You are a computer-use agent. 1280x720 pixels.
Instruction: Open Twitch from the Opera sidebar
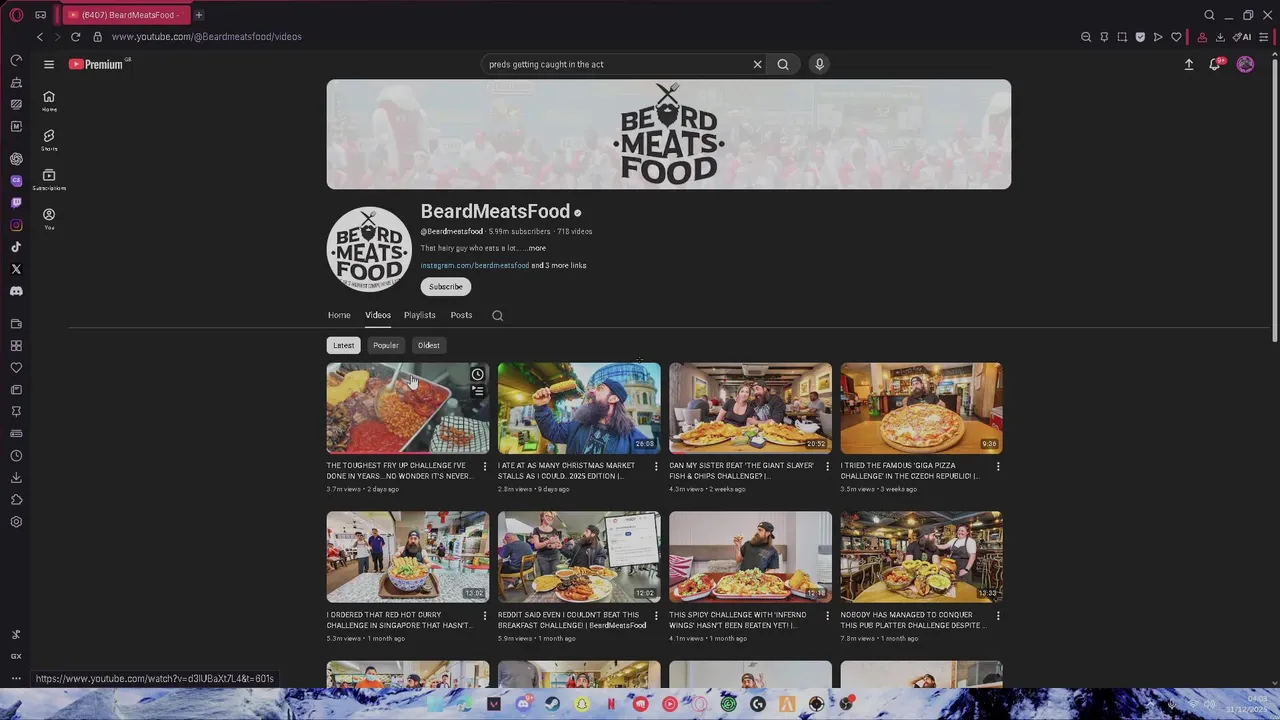(16, 203)
